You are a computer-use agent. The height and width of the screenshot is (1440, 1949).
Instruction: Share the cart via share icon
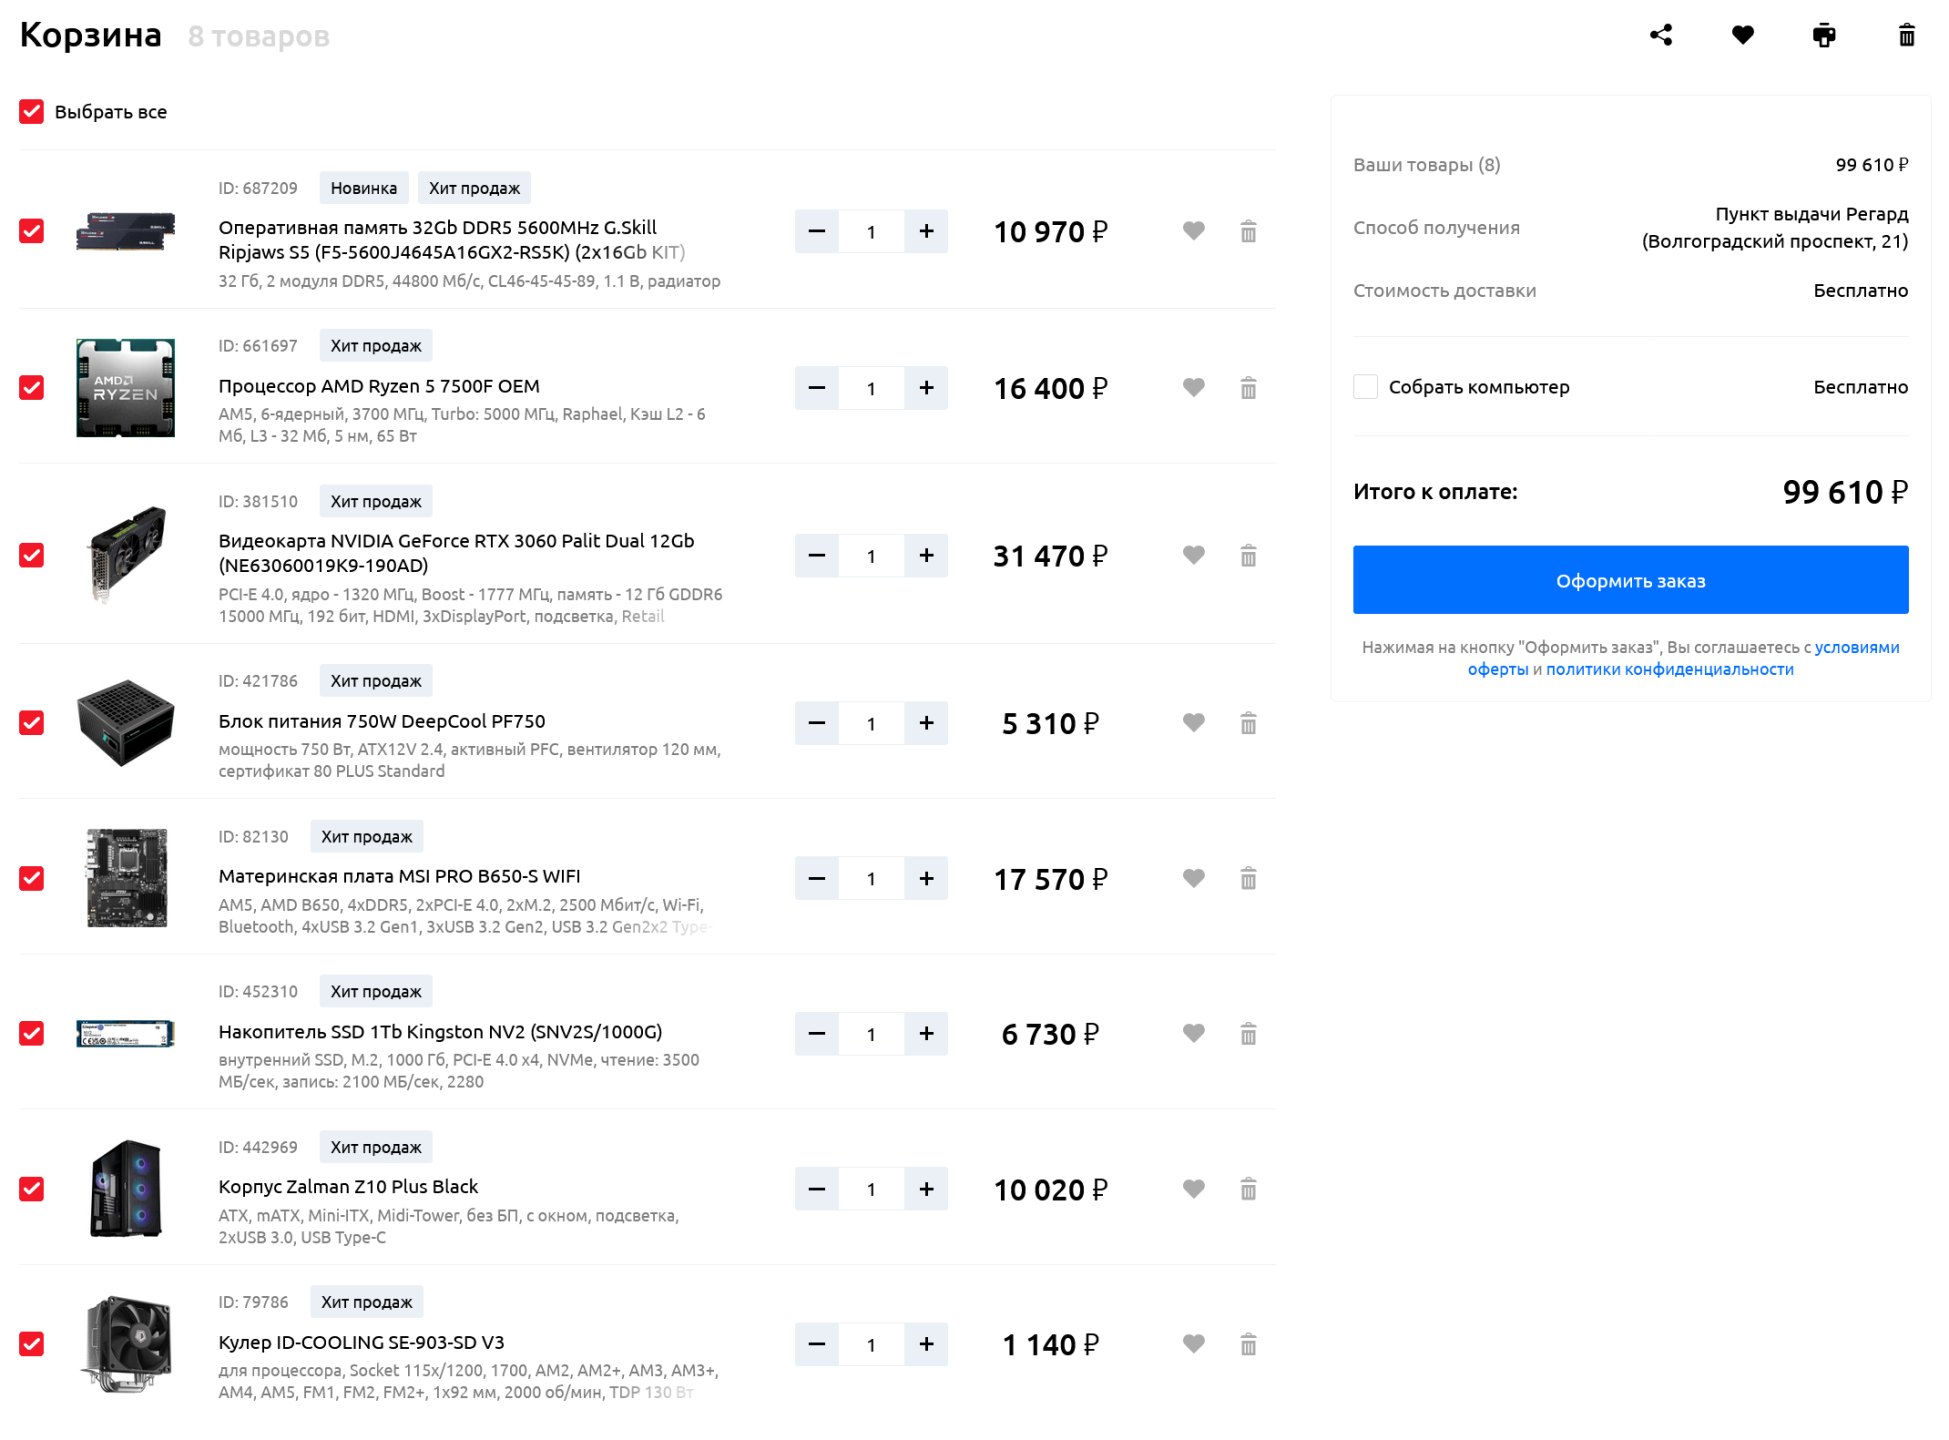pos(1660,35)
